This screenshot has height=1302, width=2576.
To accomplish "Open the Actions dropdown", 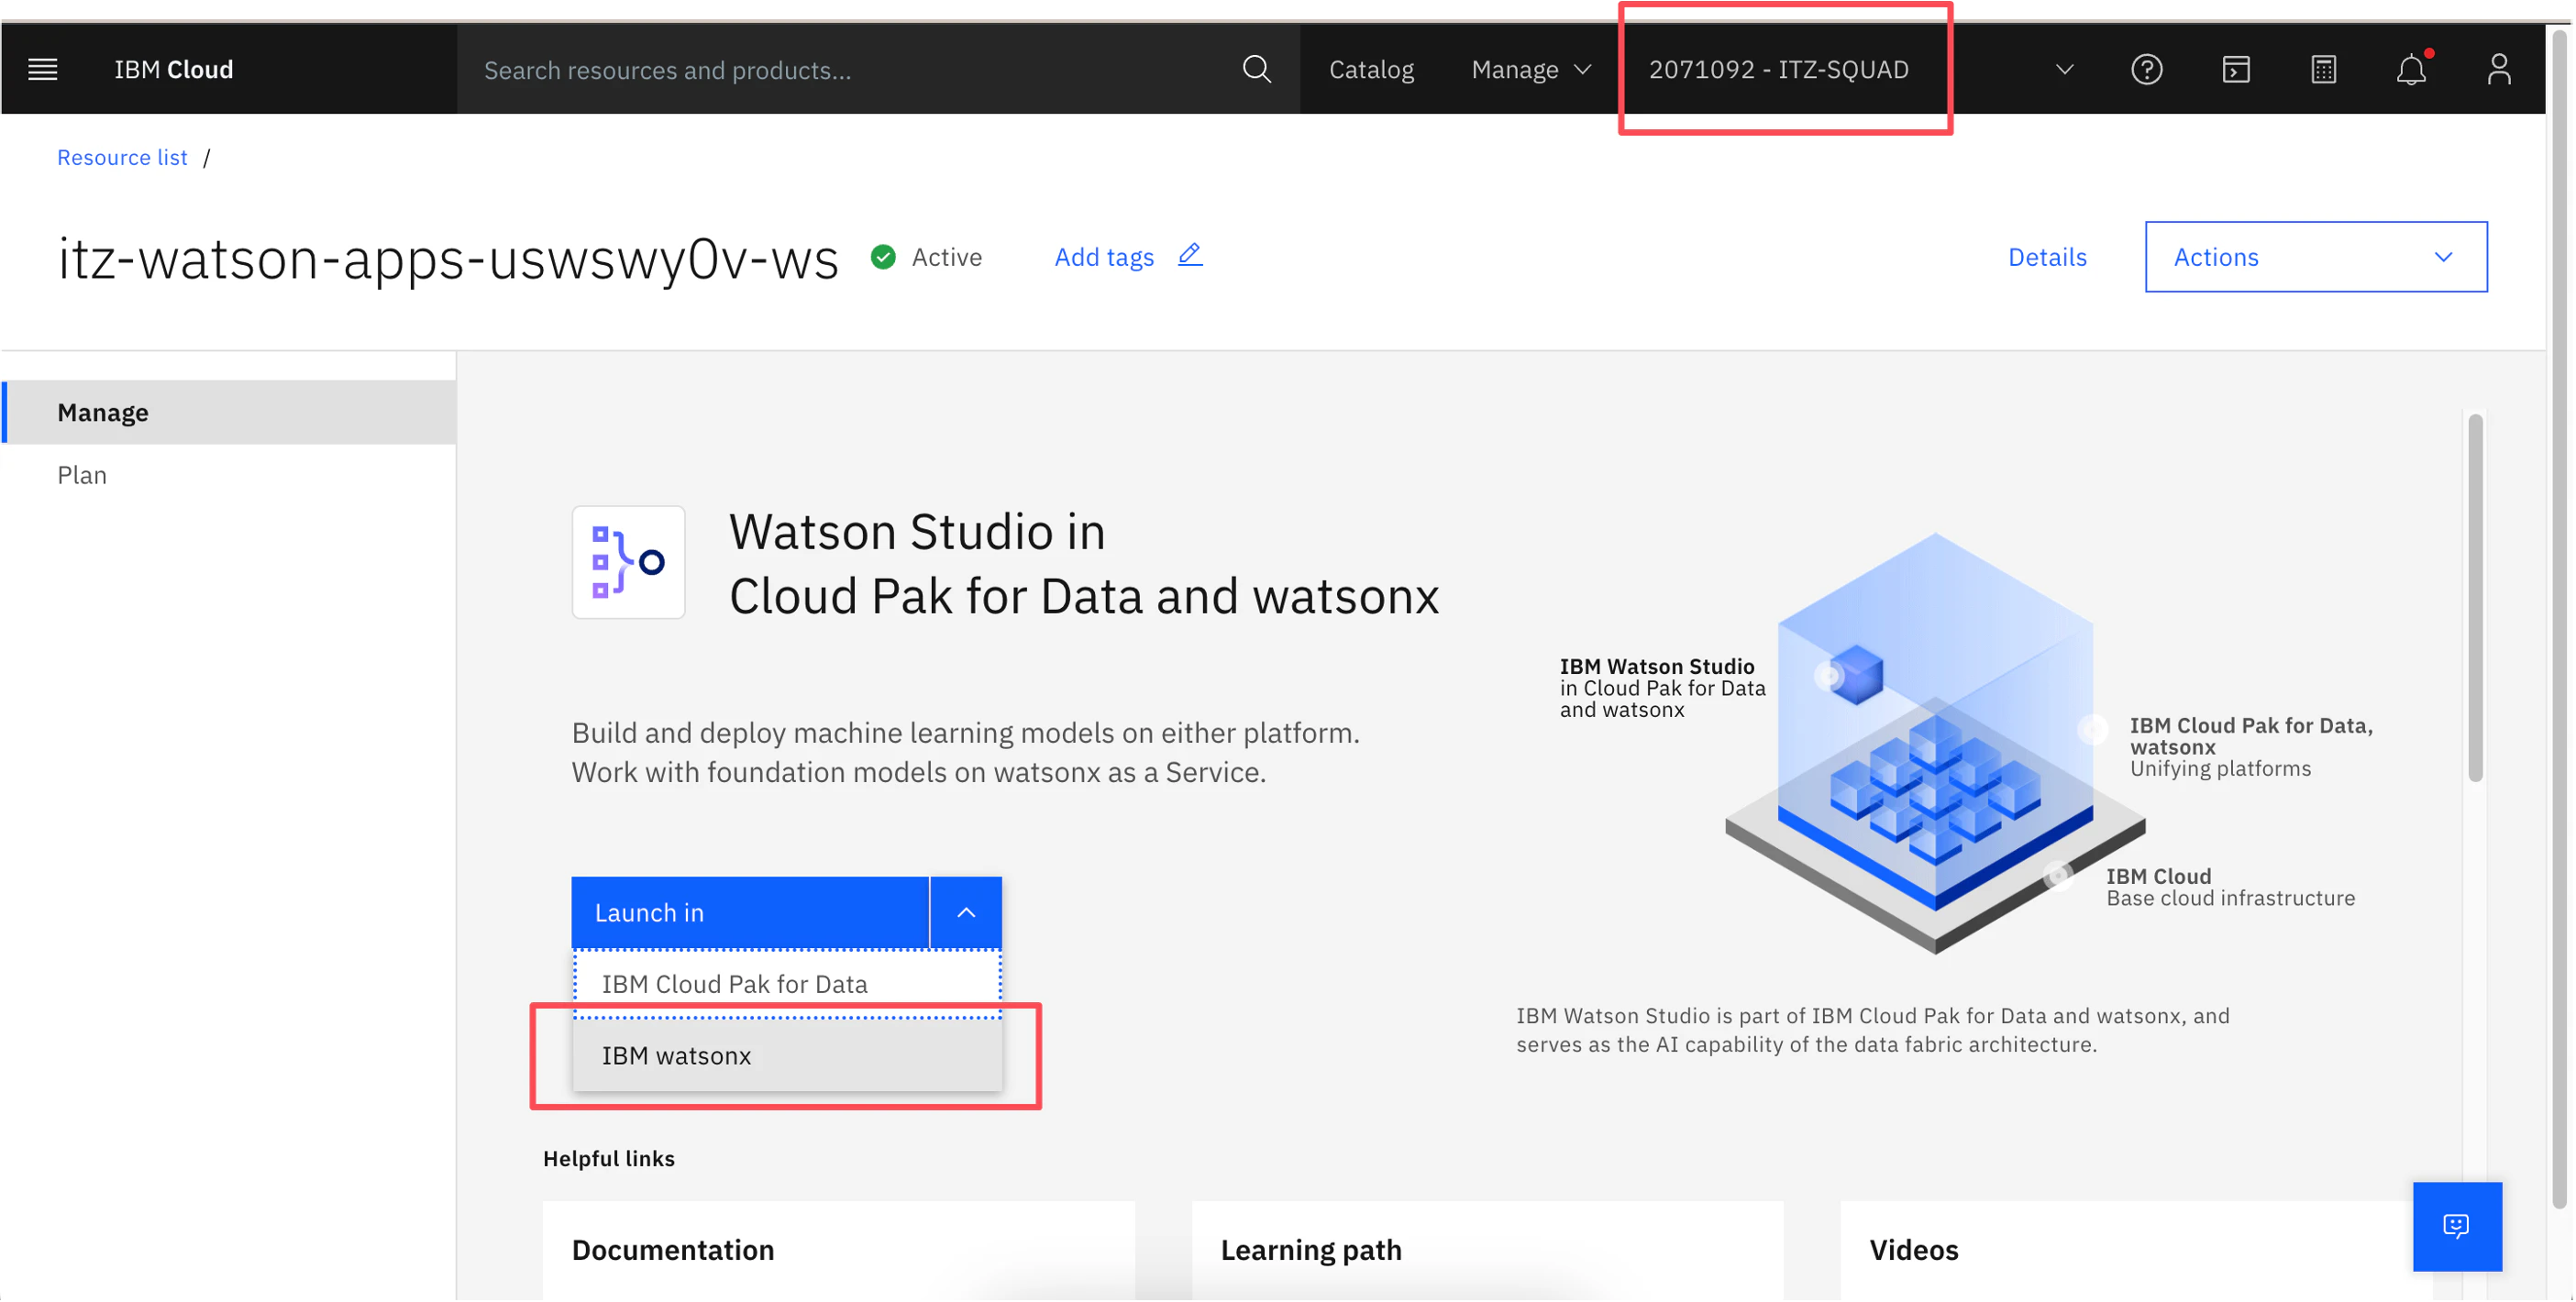I will pos(2315,257).
